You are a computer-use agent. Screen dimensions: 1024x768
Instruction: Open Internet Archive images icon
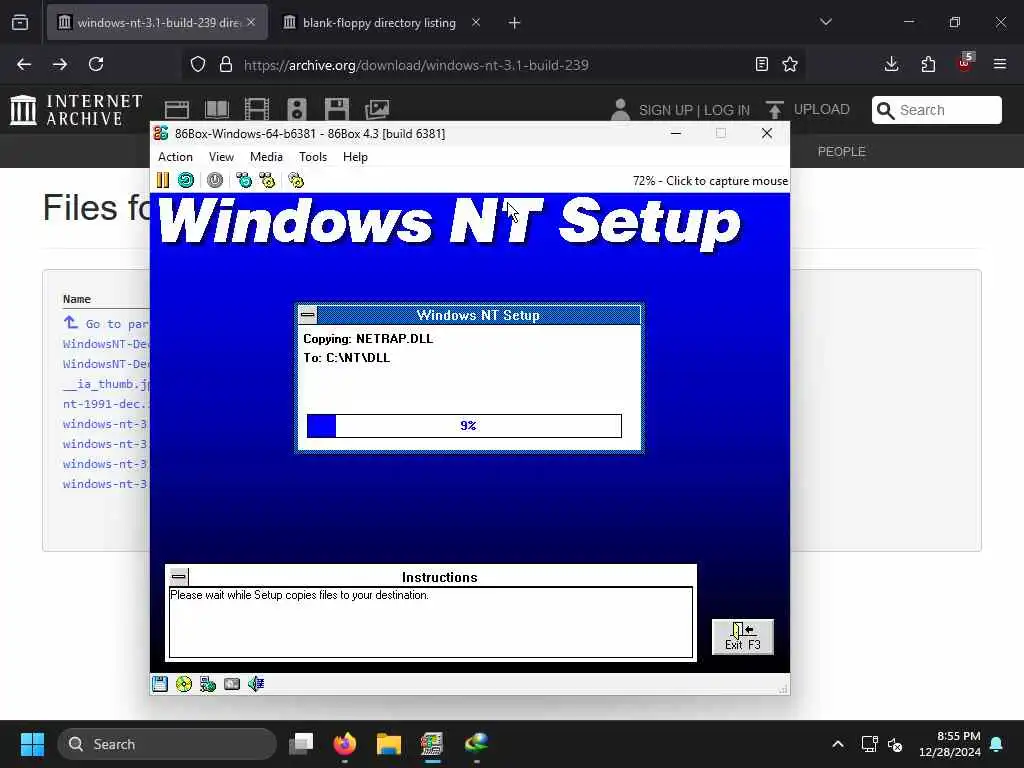pos(377,110)
